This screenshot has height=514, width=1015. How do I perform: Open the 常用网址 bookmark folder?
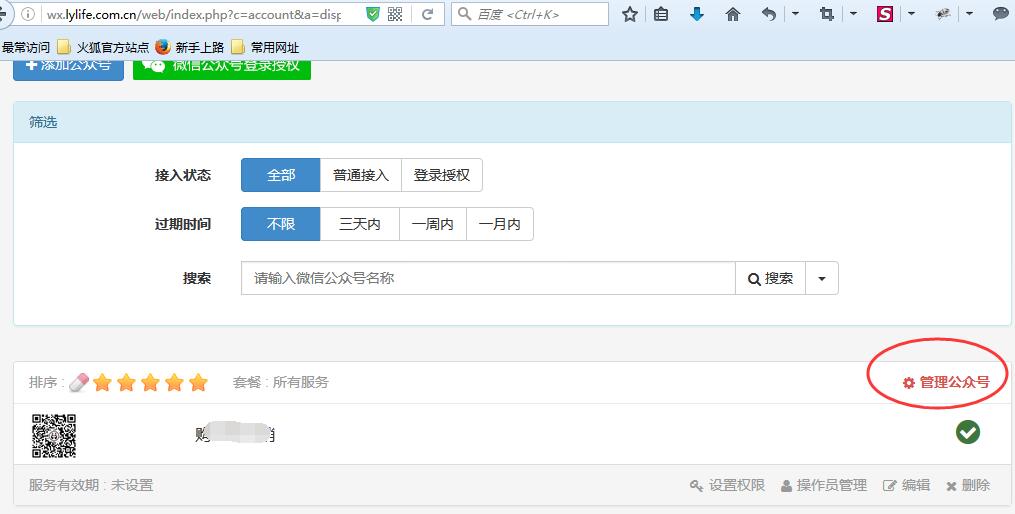[265, 47]
